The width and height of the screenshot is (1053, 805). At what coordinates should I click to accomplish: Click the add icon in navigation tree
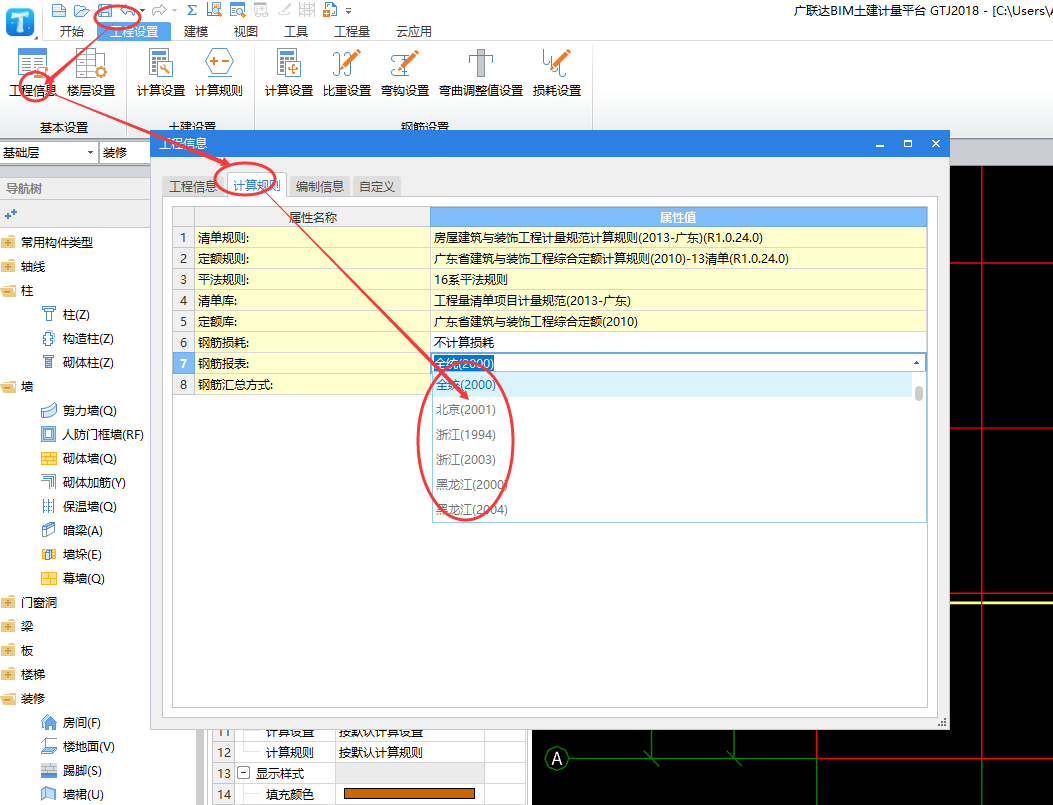[x=11, y=214]
